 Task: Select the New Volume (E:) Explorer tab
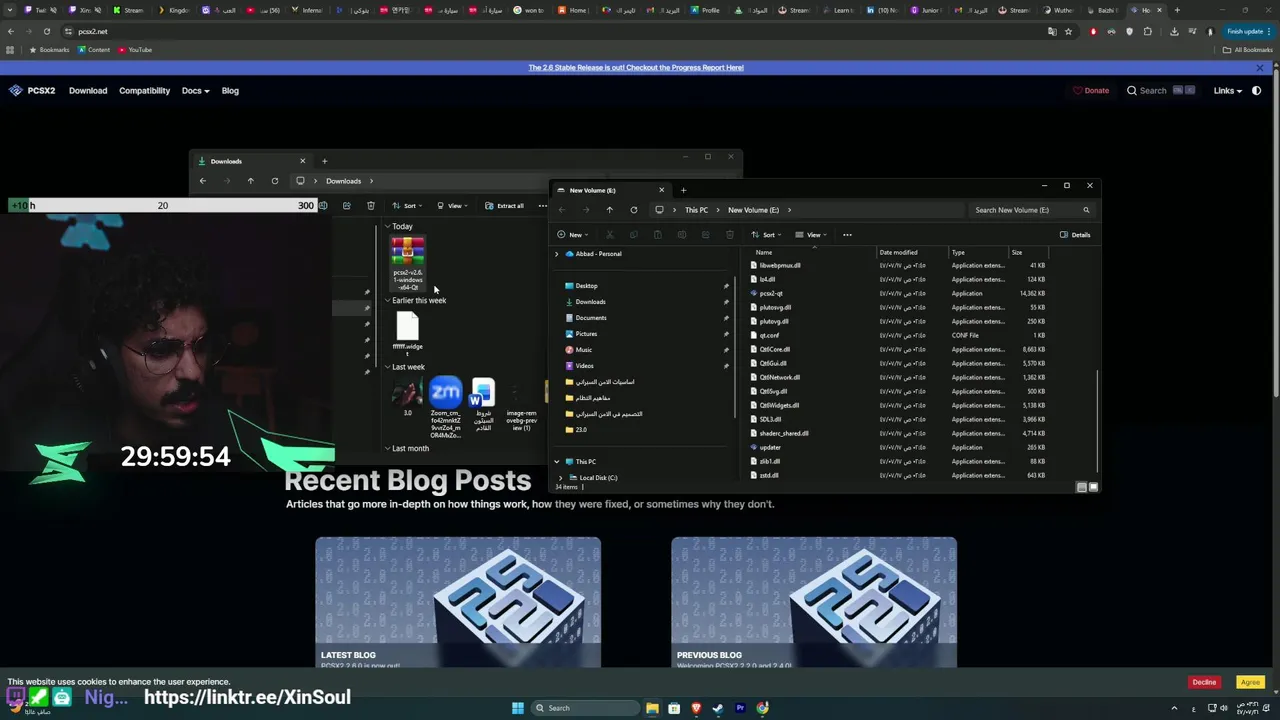tap(610, 190)
